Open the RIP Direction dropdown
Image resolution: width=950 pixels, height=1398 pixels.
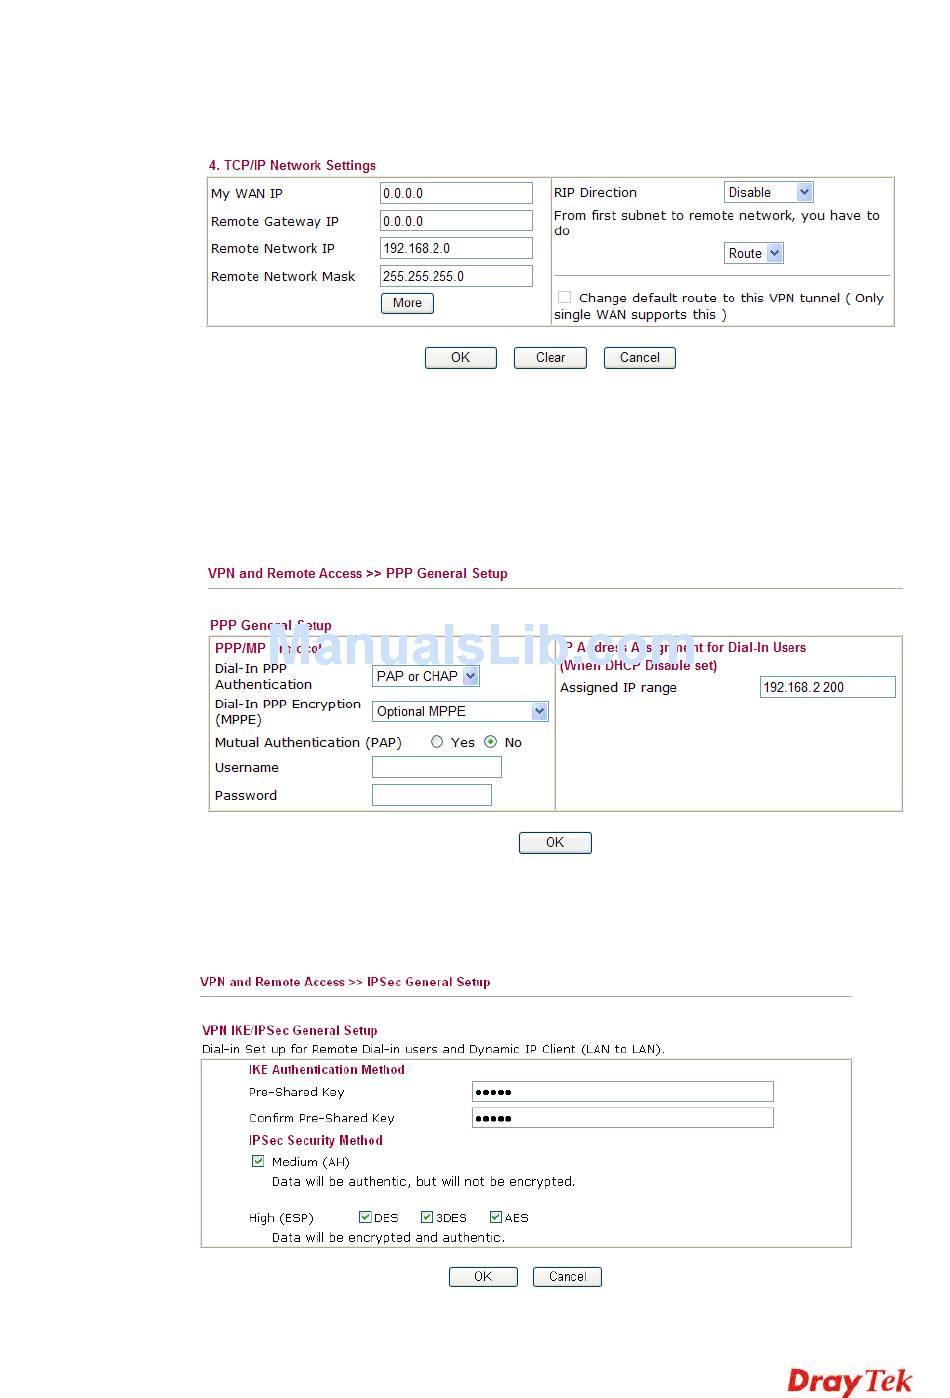click(767, 192)
